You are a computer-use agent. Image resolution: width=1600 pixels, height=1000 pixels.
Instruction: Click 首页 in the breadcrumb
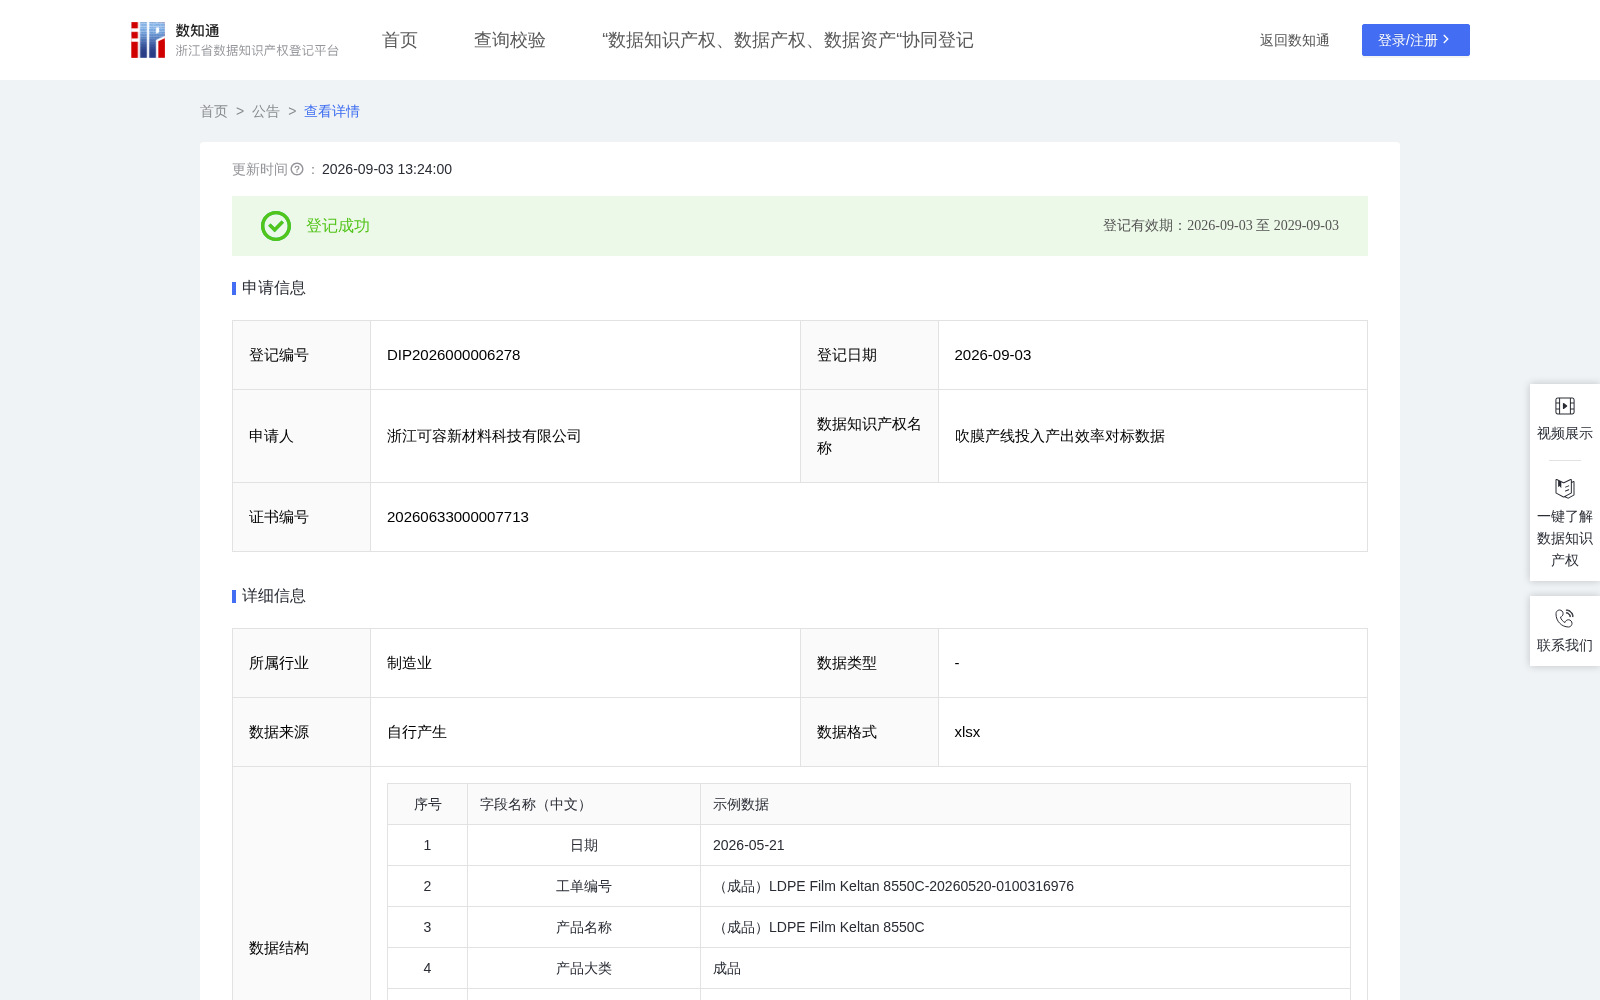pyautogui.click(x=214, y=111)
